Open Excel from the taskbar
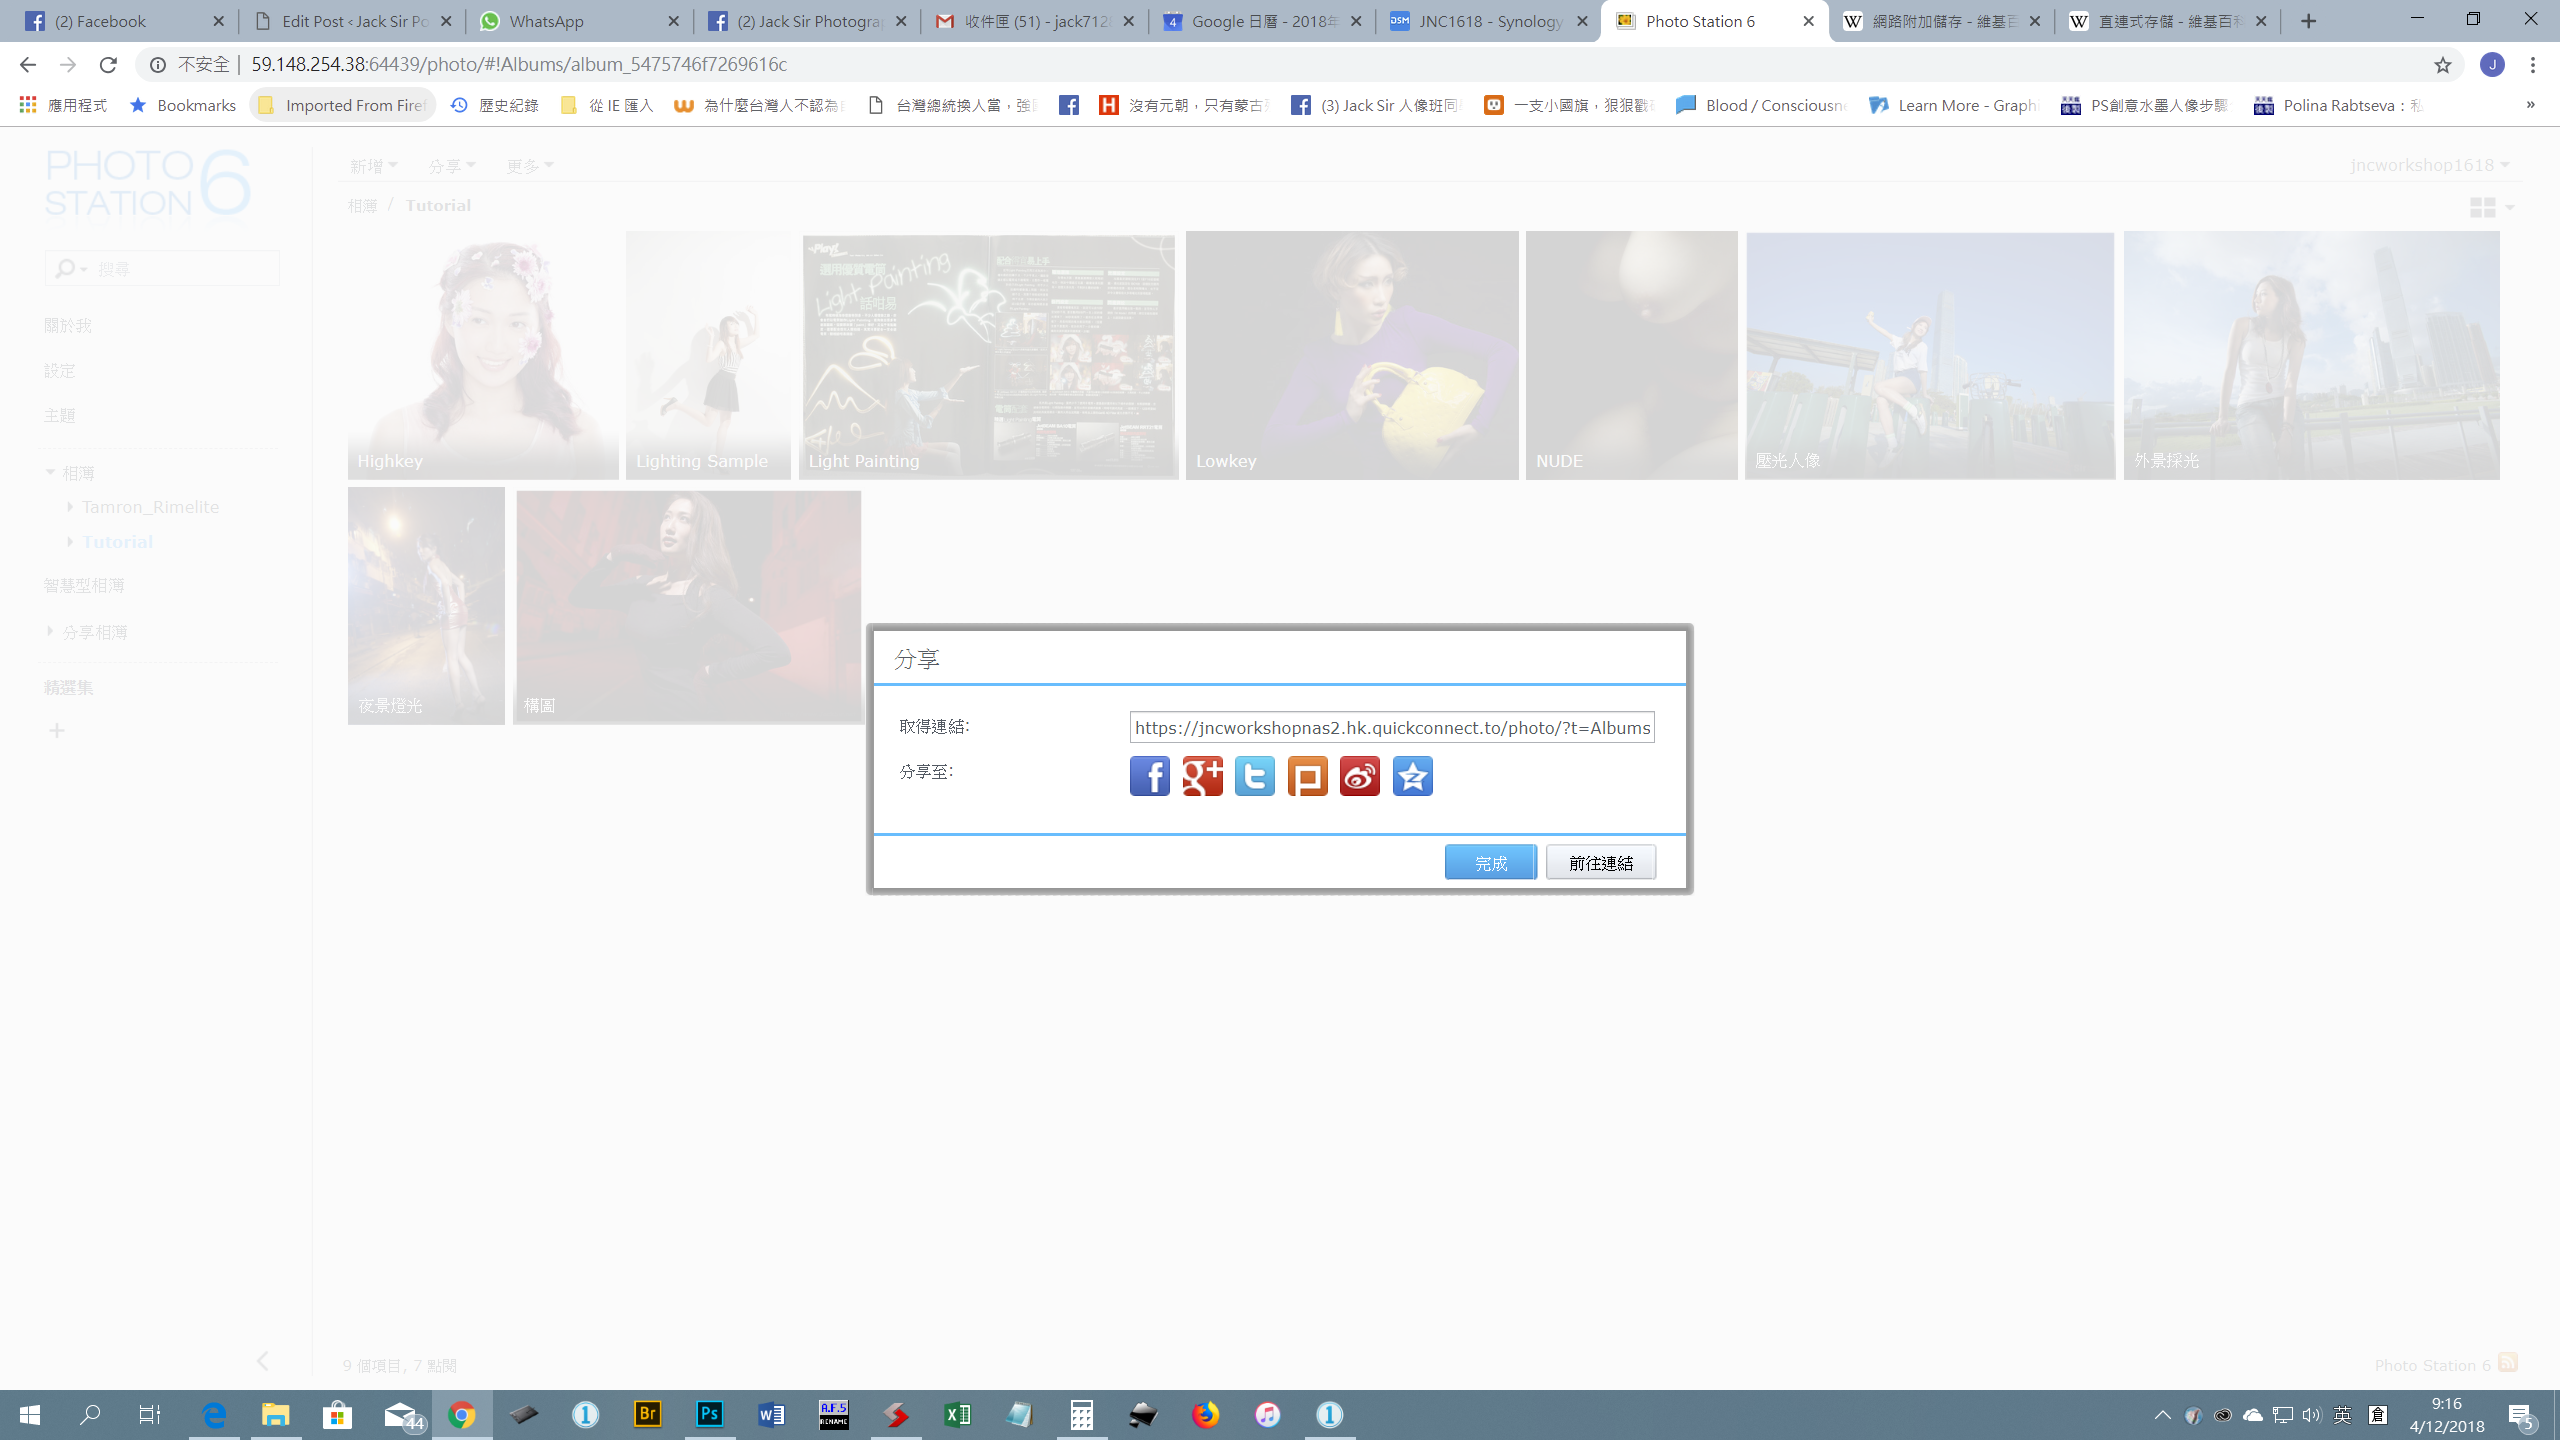This screenshot has height=1440, width=2560. coord(957,1414)
